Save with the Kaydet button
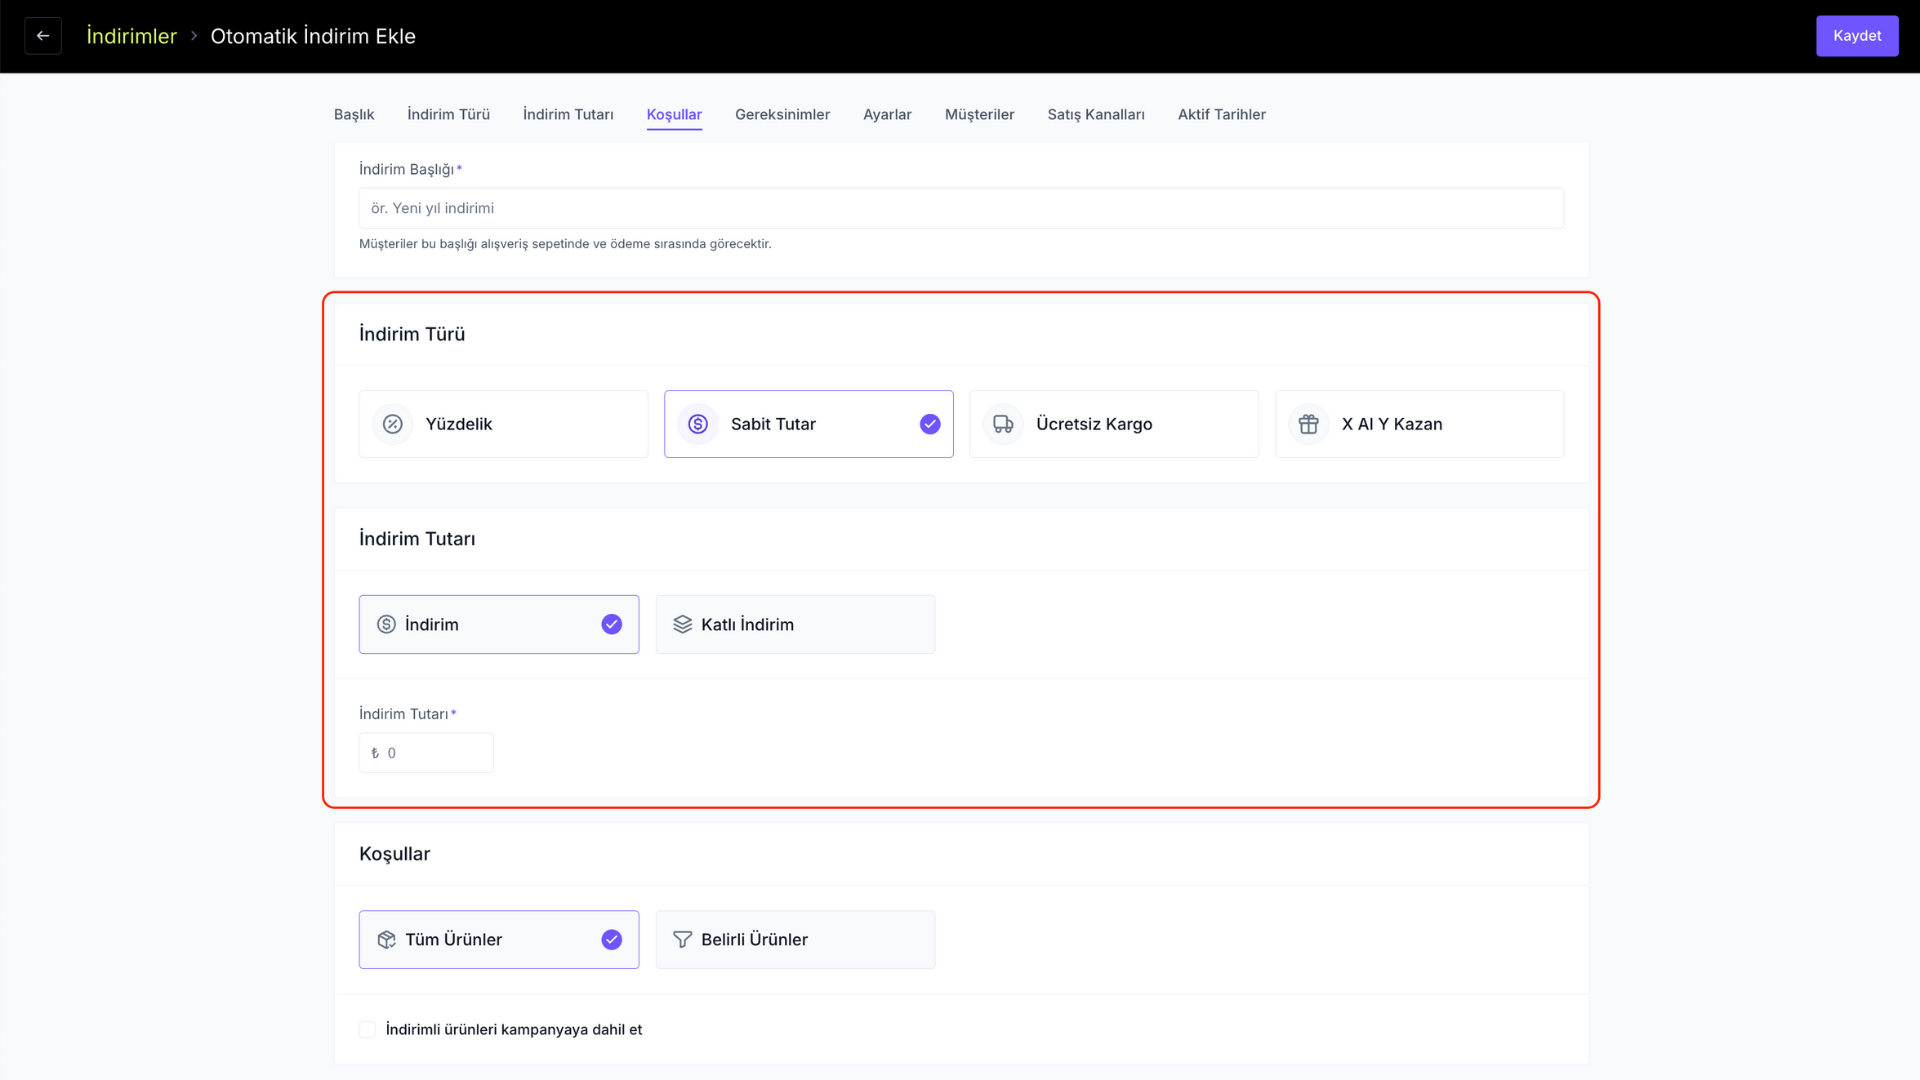The width and height of the screenshot is (1920, 1080). [1857, 36]
